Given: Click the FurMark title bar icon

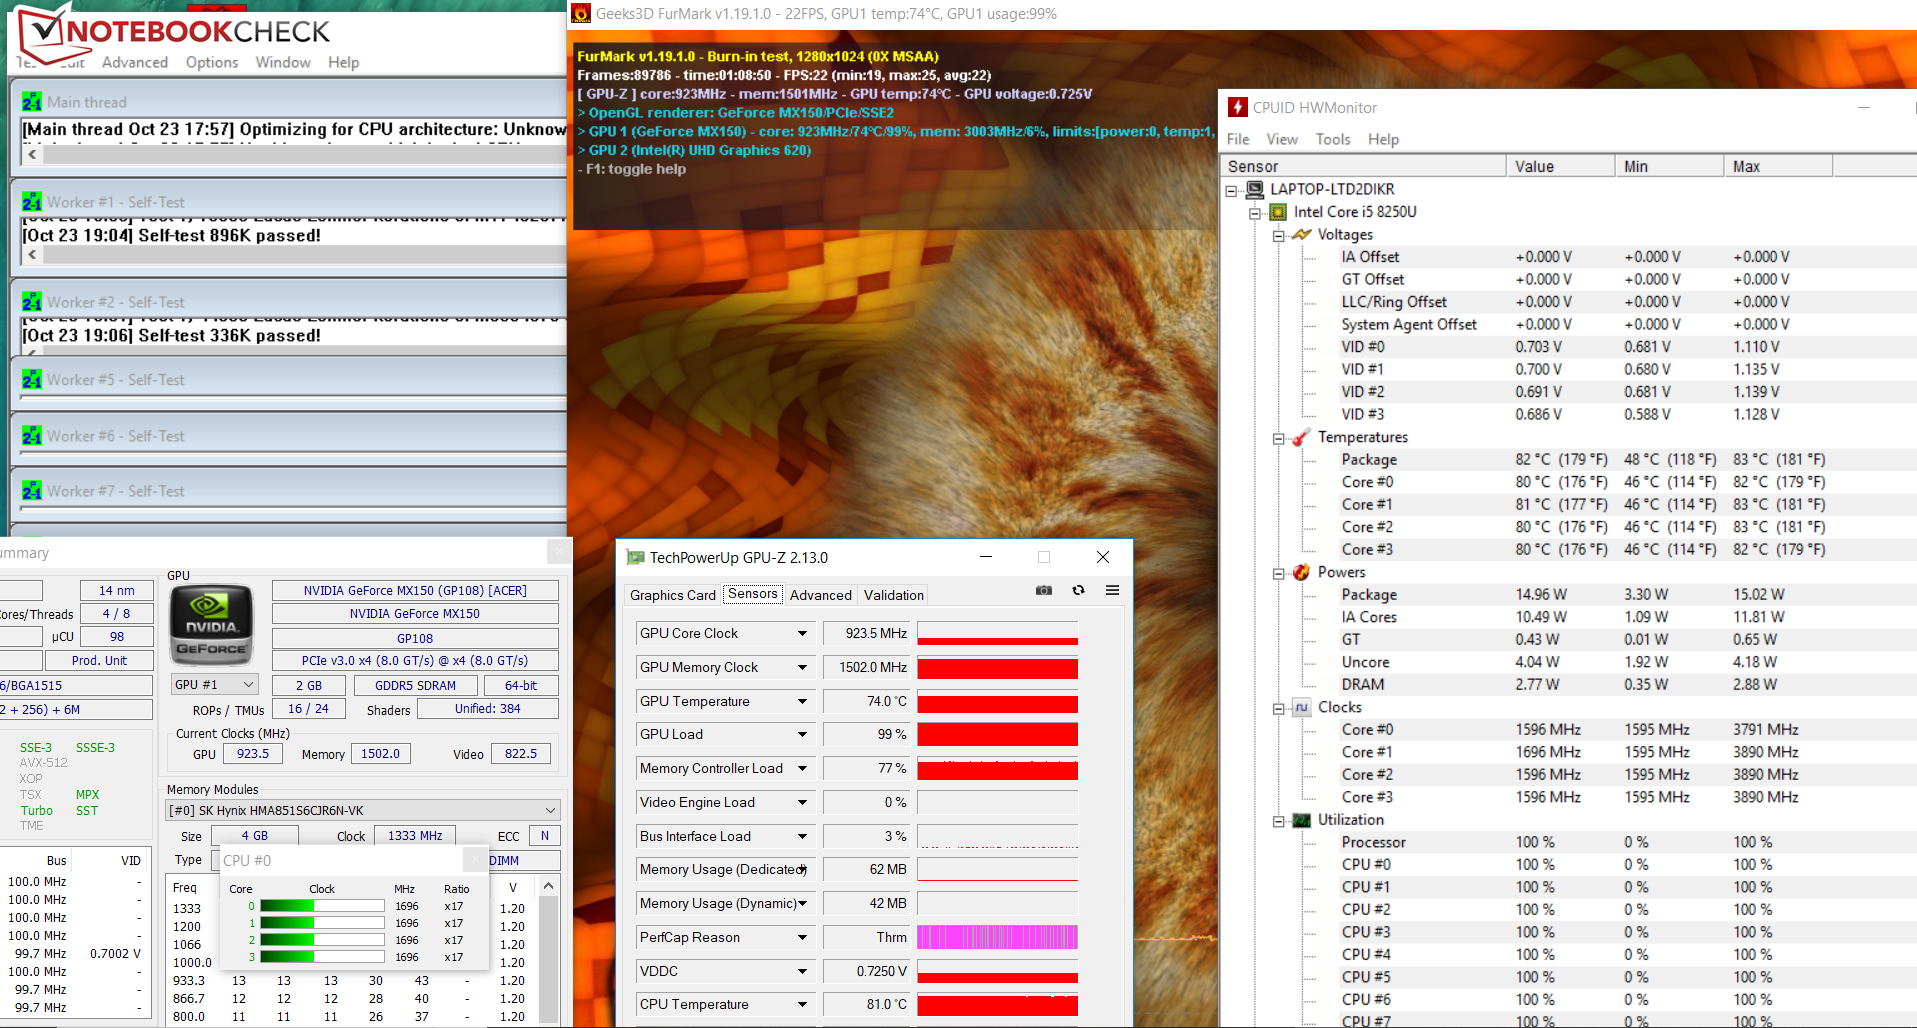Looking at the screenshot, I should 581,14.
